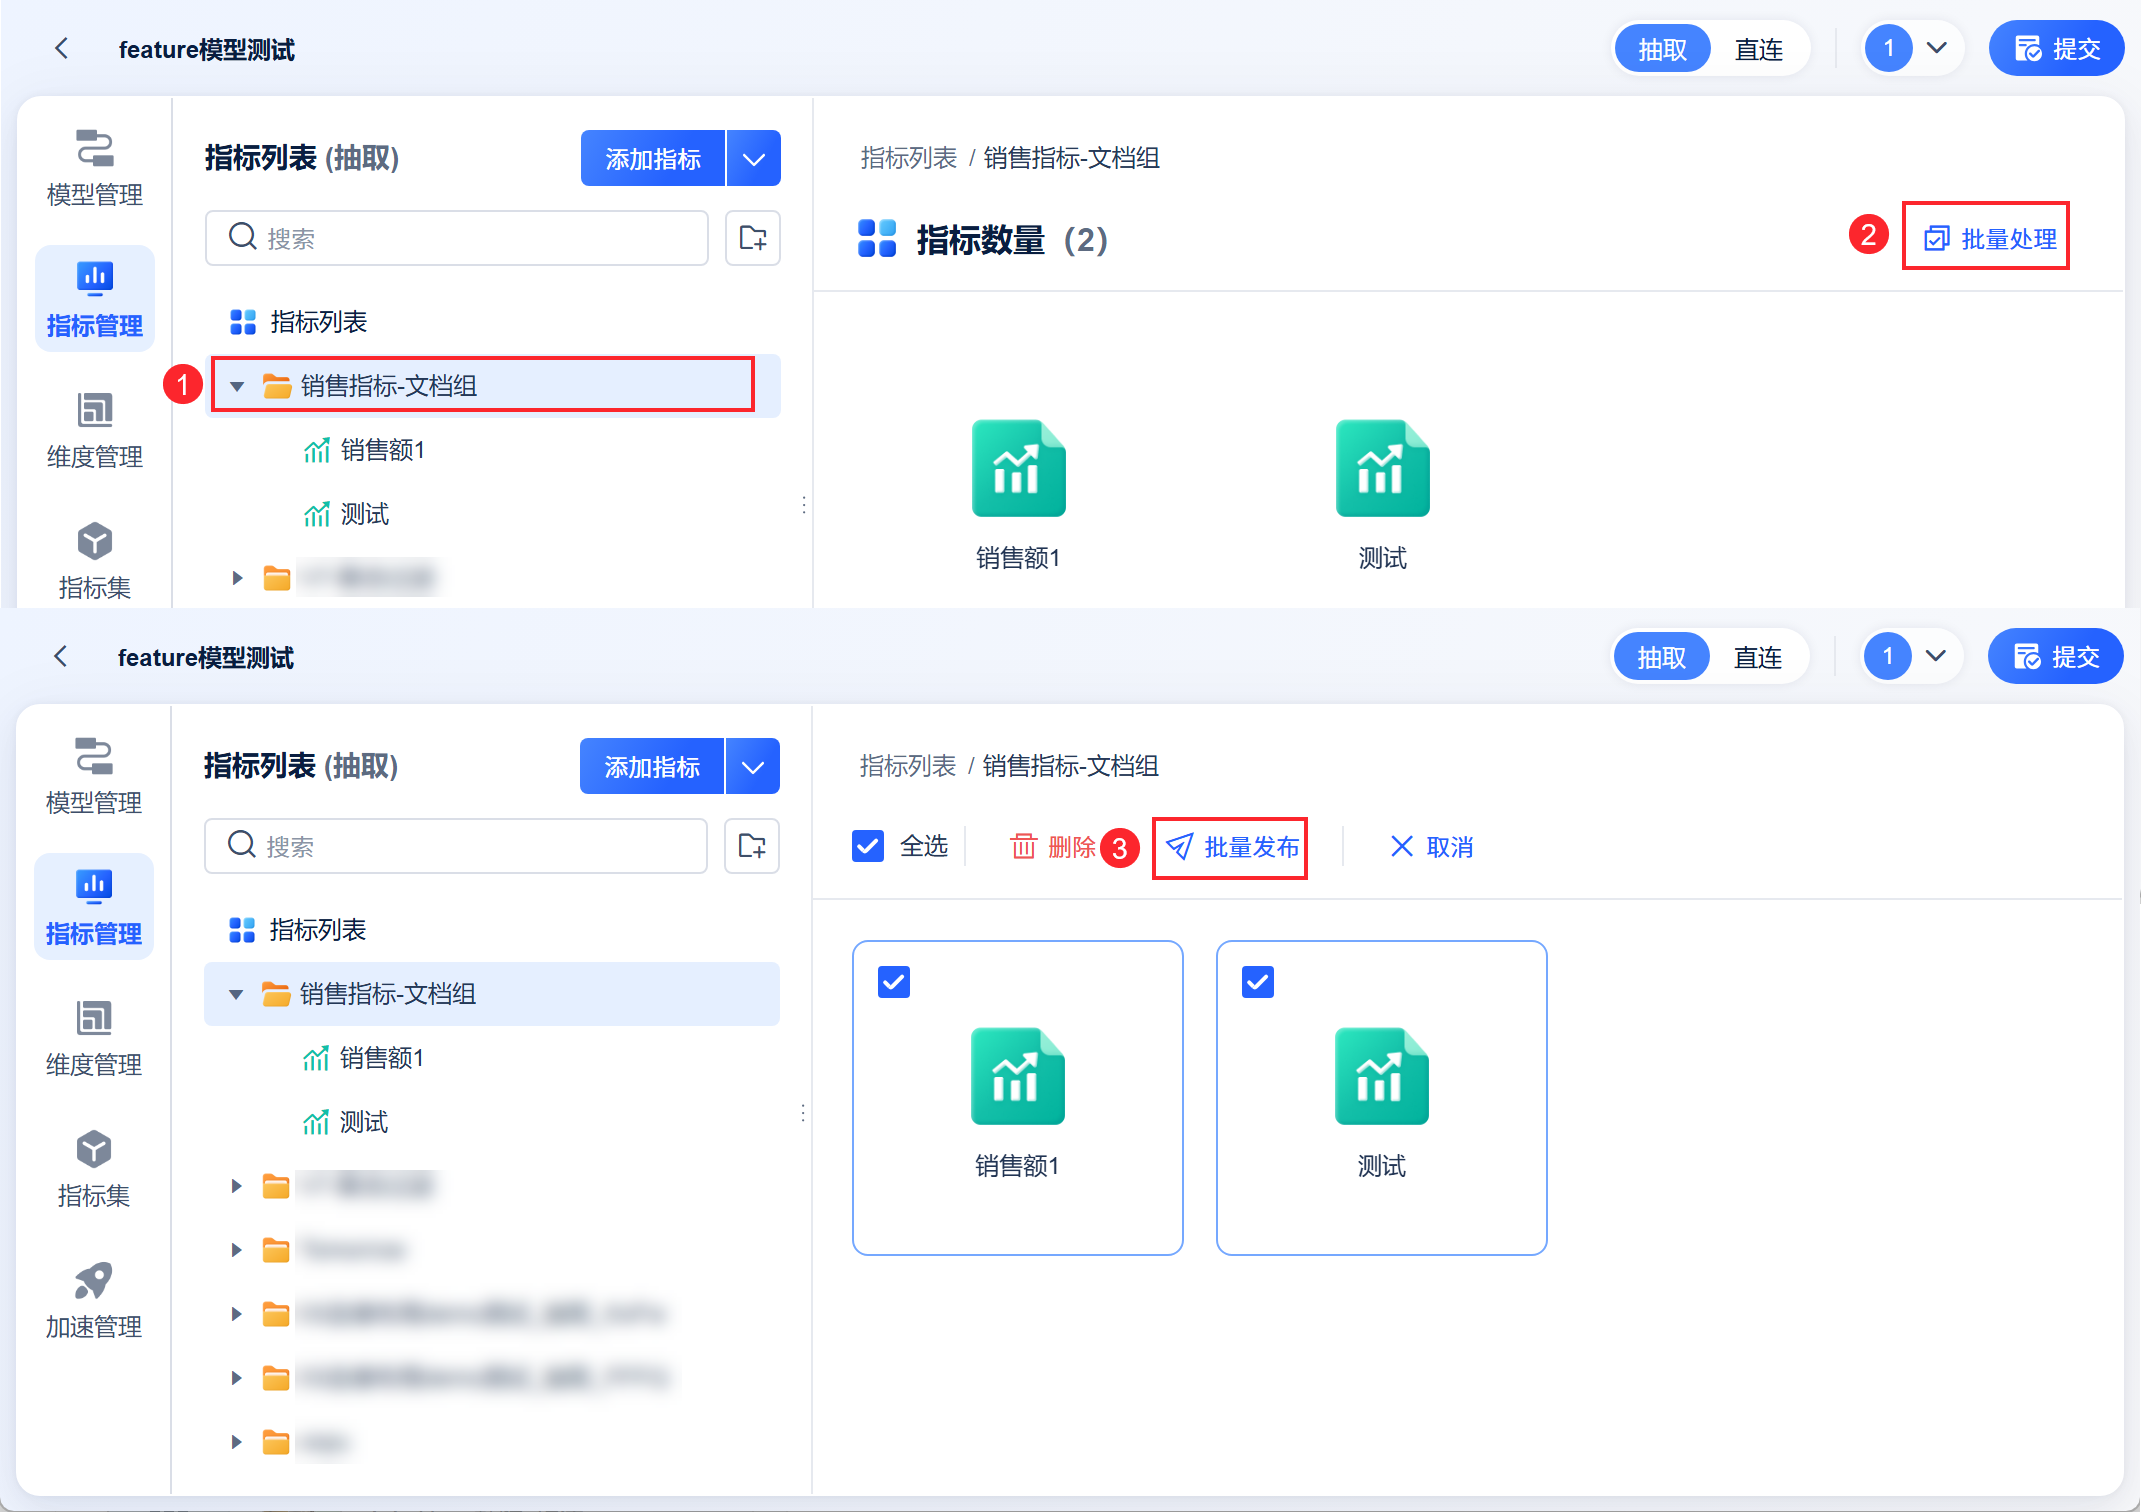2141x1512 pixels.
Task: Open the version 1 dropdown in top header
Action: point(1936,48)
